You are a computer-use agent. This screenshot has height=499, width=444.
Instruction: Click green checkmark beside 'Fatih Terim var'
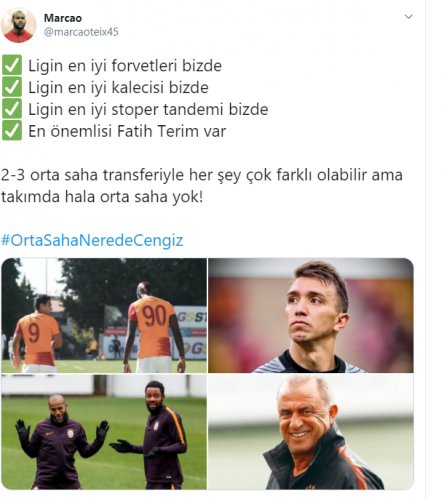click(12, 130)
